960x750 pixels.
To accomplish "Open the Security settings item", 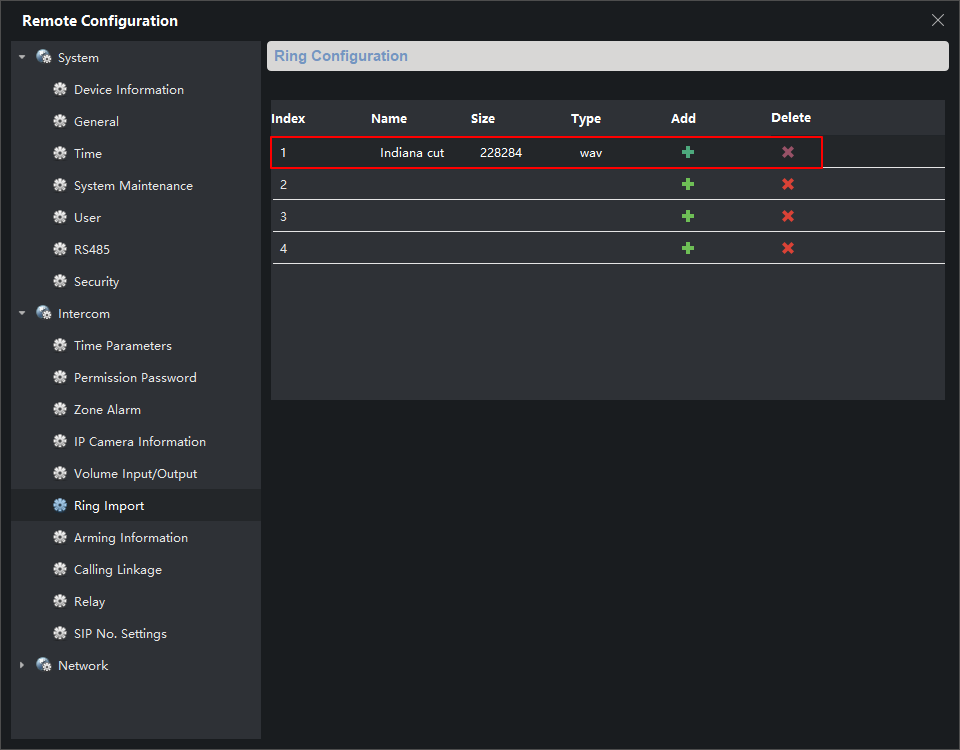I will (x=96, y=282).
